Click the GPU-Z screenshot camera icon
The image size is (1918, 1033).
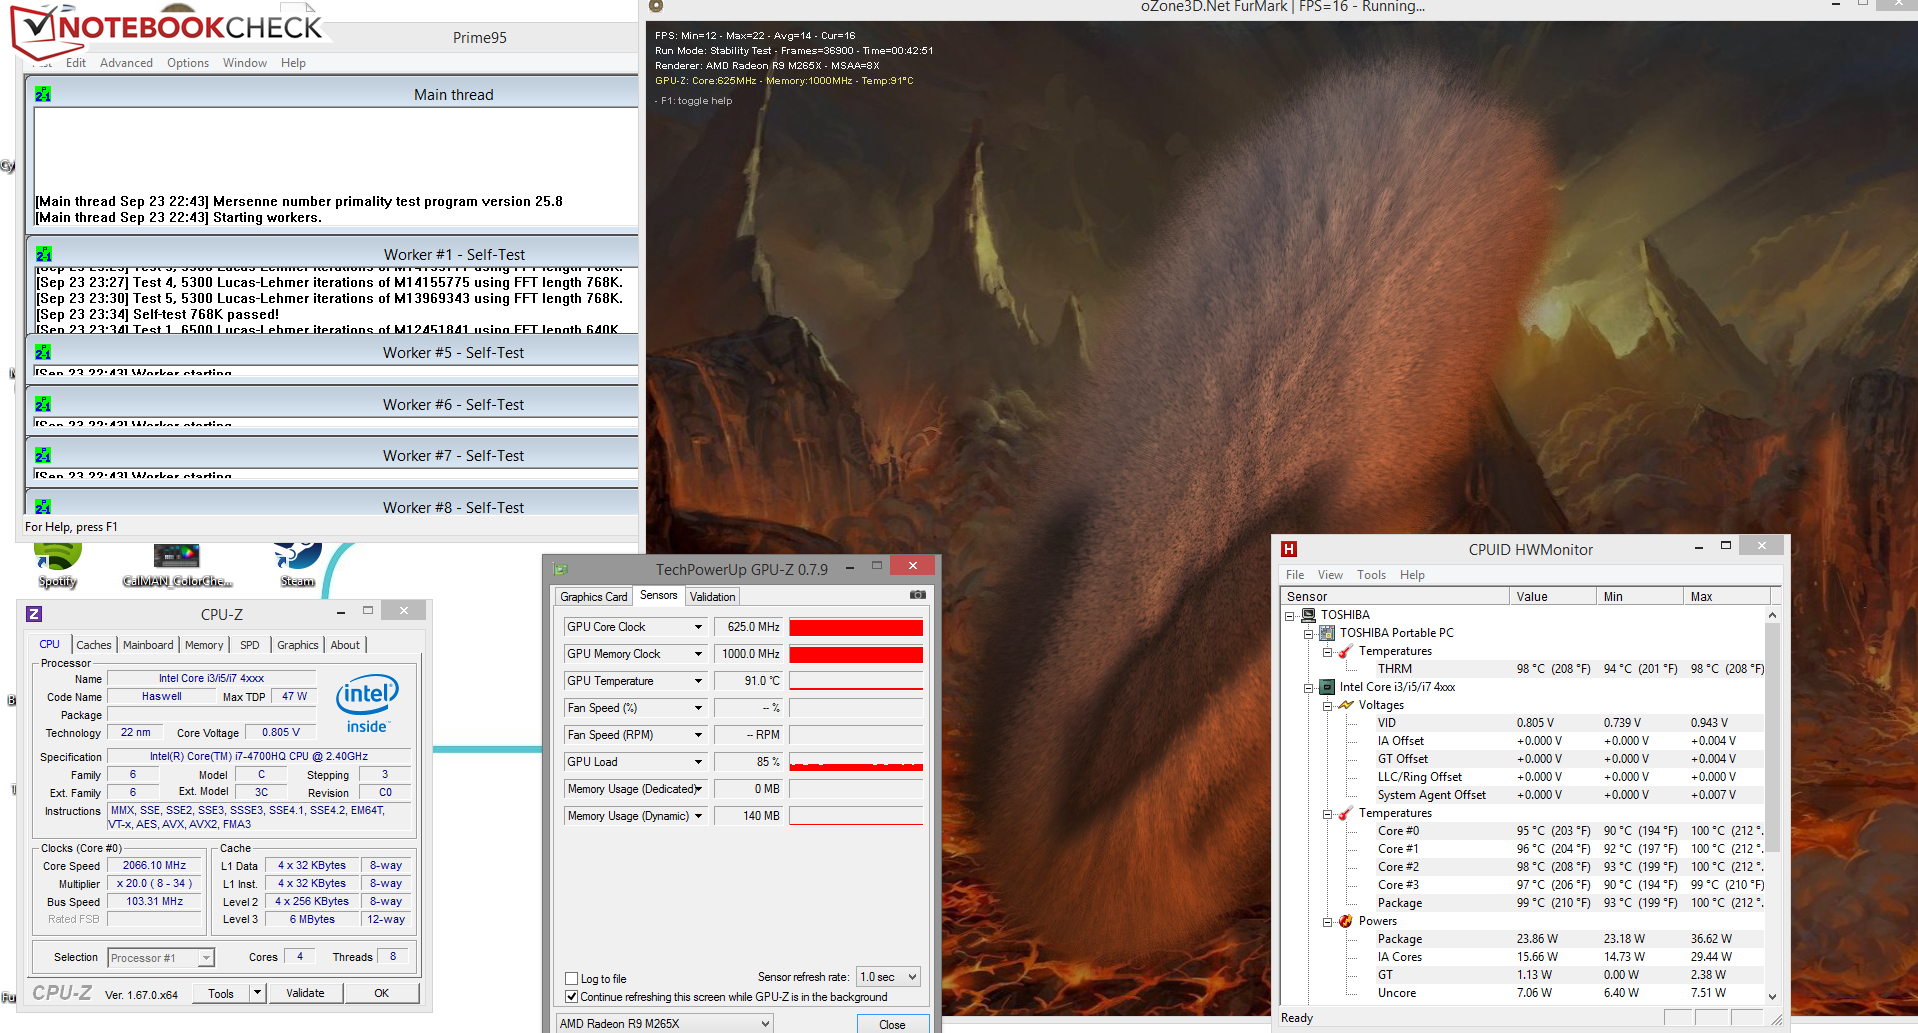[x=917, y=595]
